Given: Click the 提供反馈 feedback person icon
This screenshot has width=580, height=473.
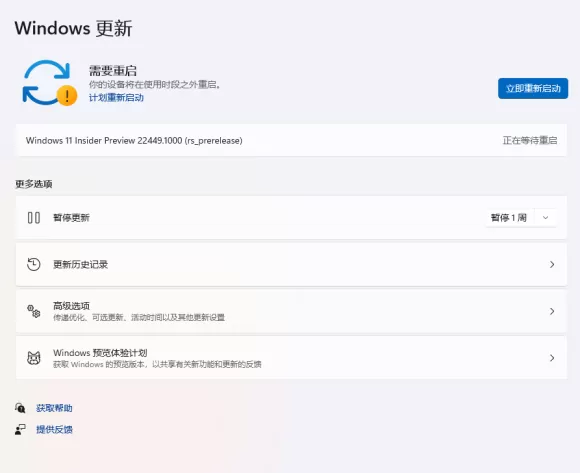Looking at the screenshot, I should (20, 429).
